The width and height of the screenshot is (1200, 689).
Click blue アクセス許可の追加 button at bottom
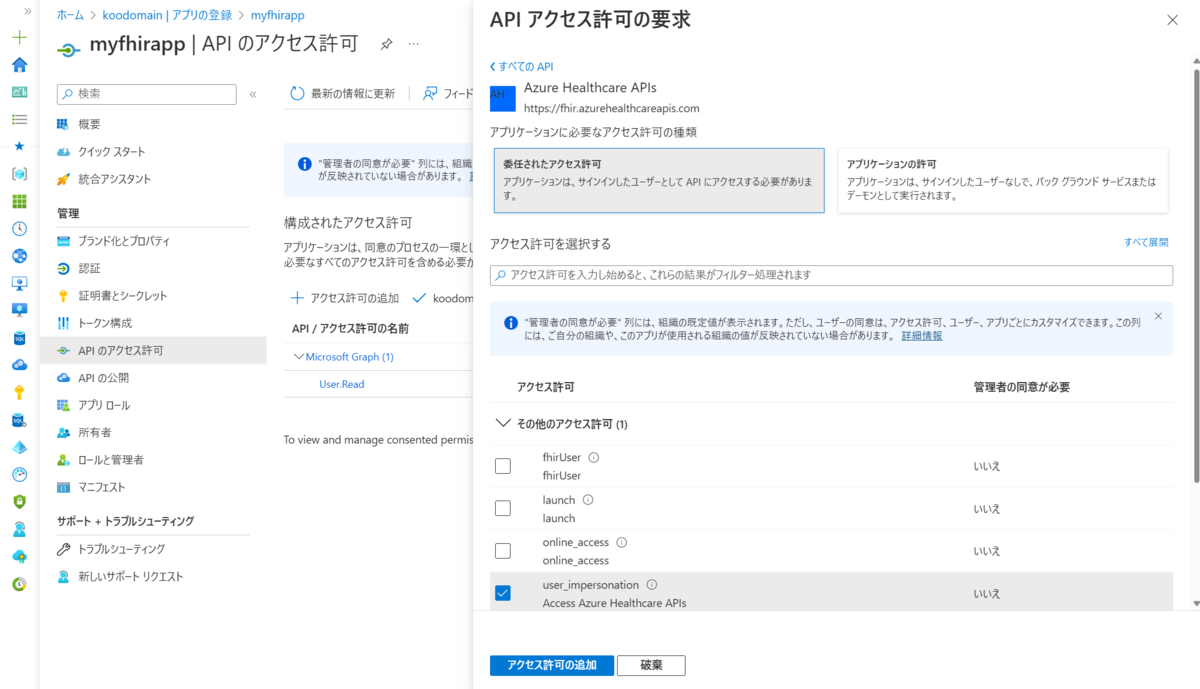coord(552,665)
